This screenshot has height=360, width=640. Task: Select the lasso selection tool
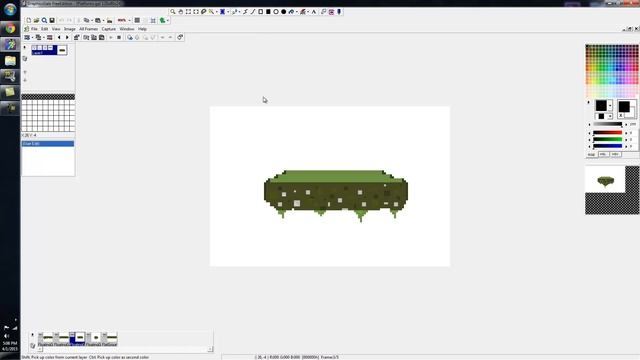204,12
